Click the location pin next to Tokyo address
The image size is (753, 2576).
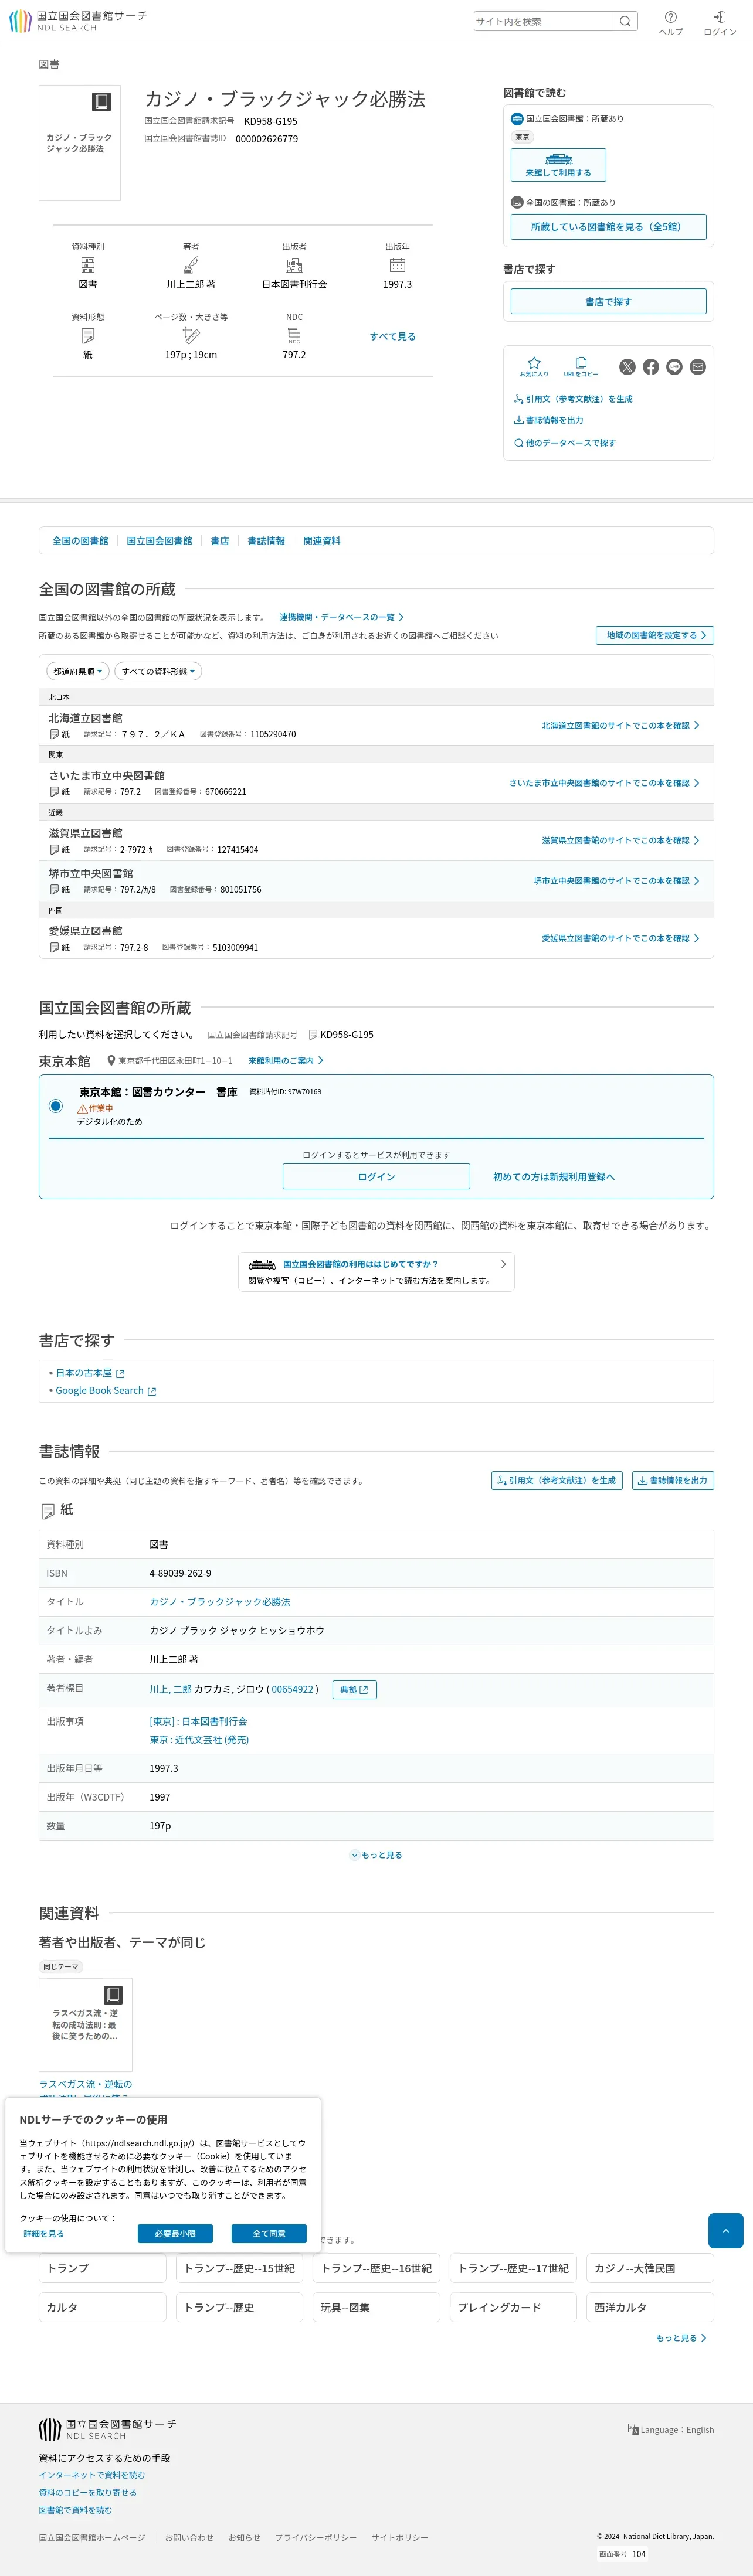tap(111, 1061)
